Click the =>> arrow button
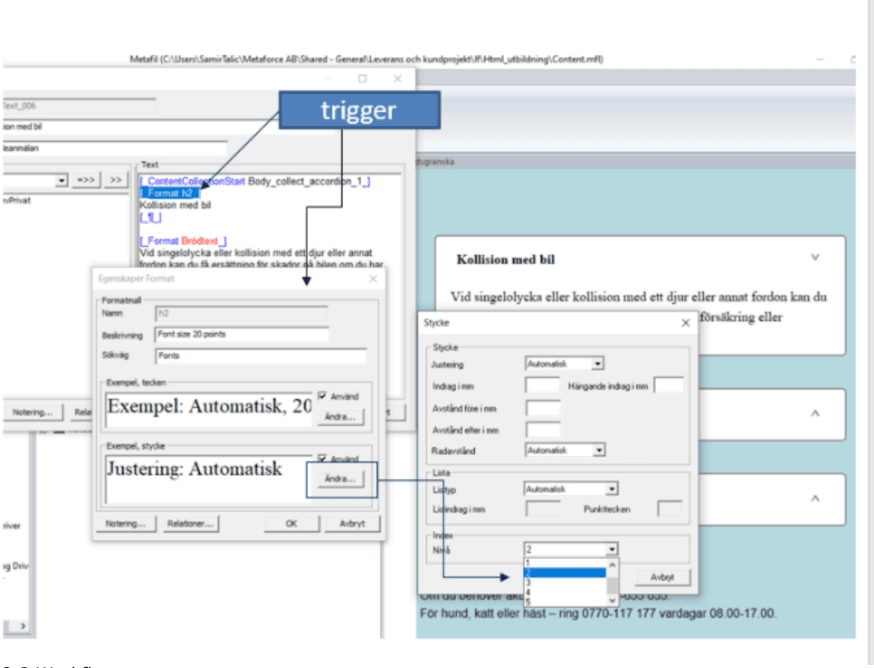Viewport: 874px width, 668px height. pyautogui.click(x=88, y=180)
